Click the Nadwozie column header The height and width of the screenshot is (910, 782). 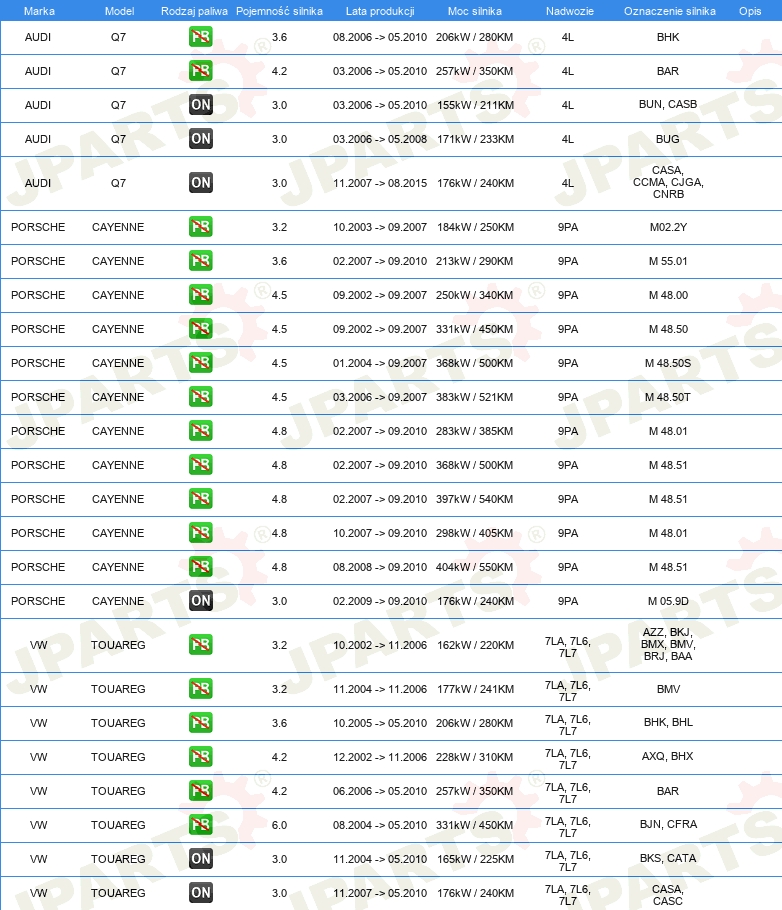pos(570,11)
